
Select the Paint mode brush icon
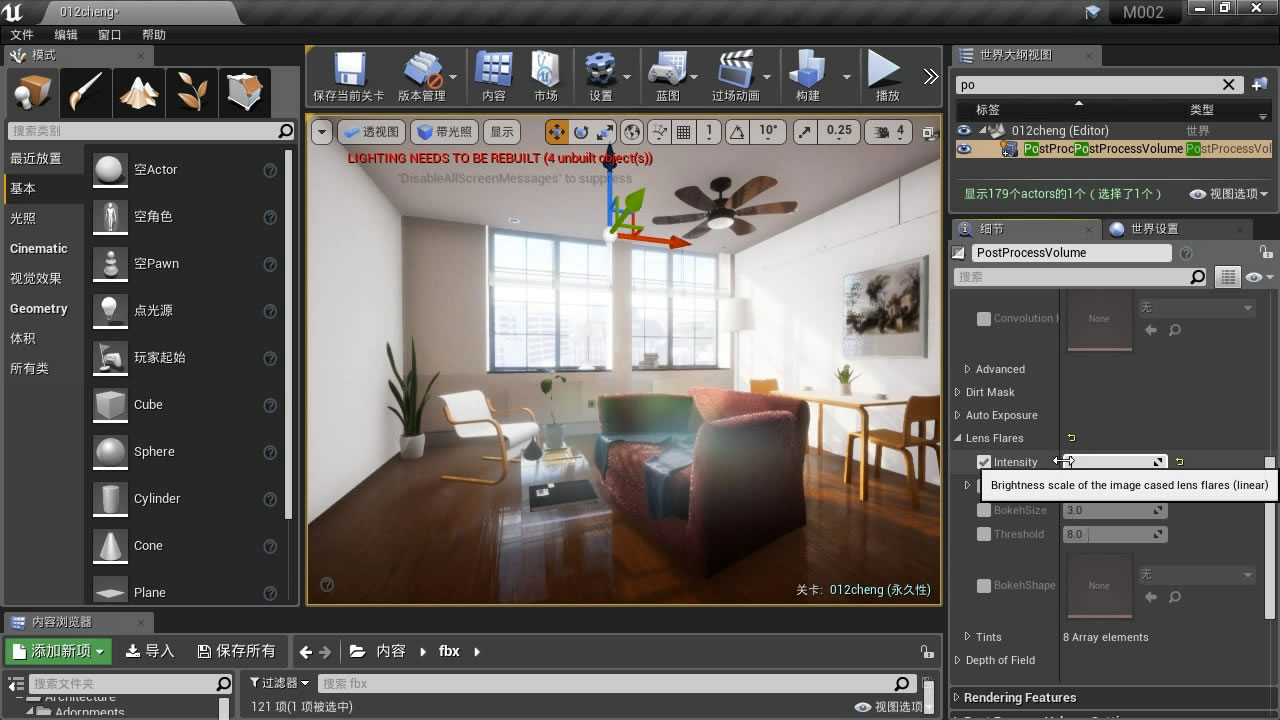pos(85,92)
